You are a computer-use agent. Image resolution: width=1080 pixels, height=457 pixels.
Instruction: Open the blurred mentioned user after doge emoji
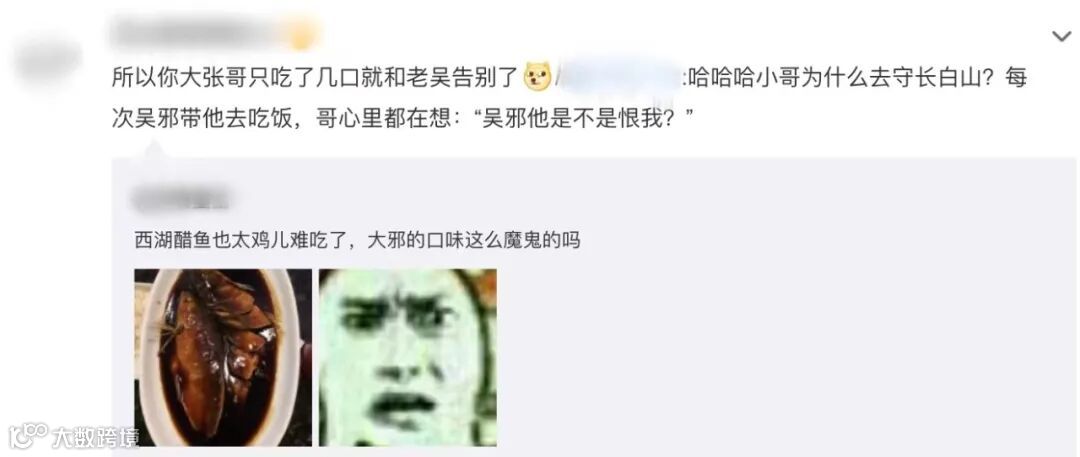tap(619, 77)
